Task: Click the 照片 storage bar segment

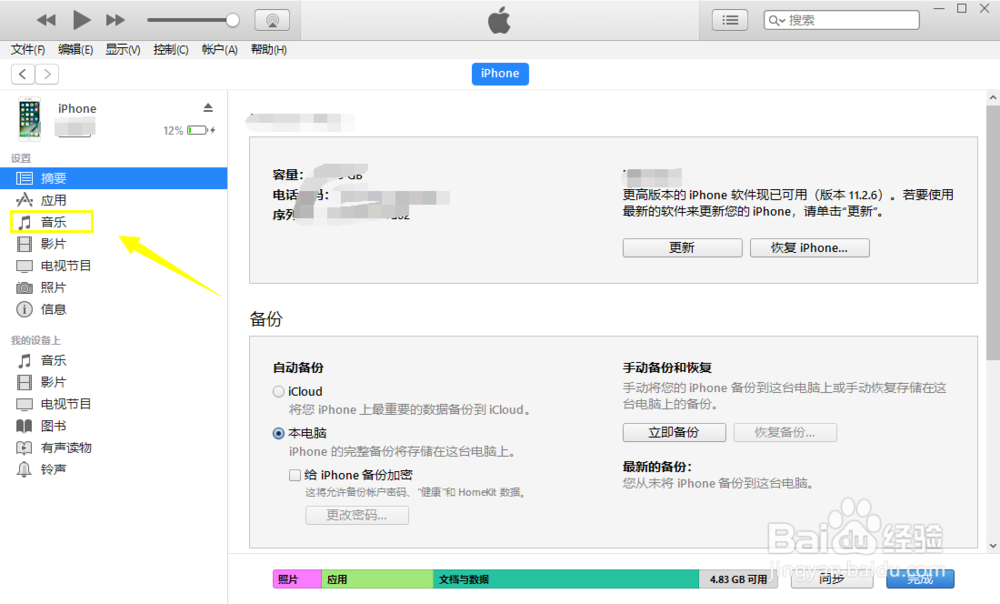Action: (297, 579)
